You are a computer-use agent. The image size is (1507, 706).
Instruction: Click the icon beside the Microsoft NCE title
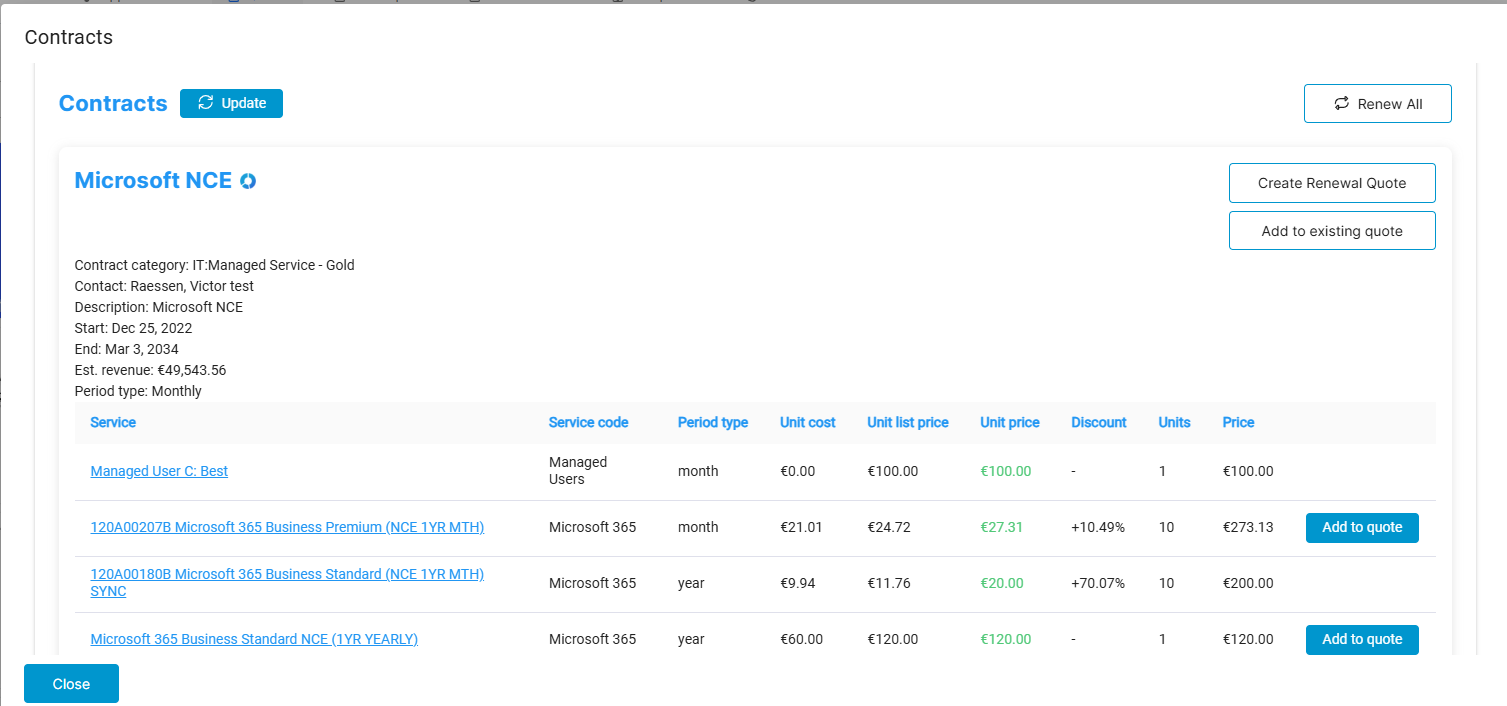[248, 181]
